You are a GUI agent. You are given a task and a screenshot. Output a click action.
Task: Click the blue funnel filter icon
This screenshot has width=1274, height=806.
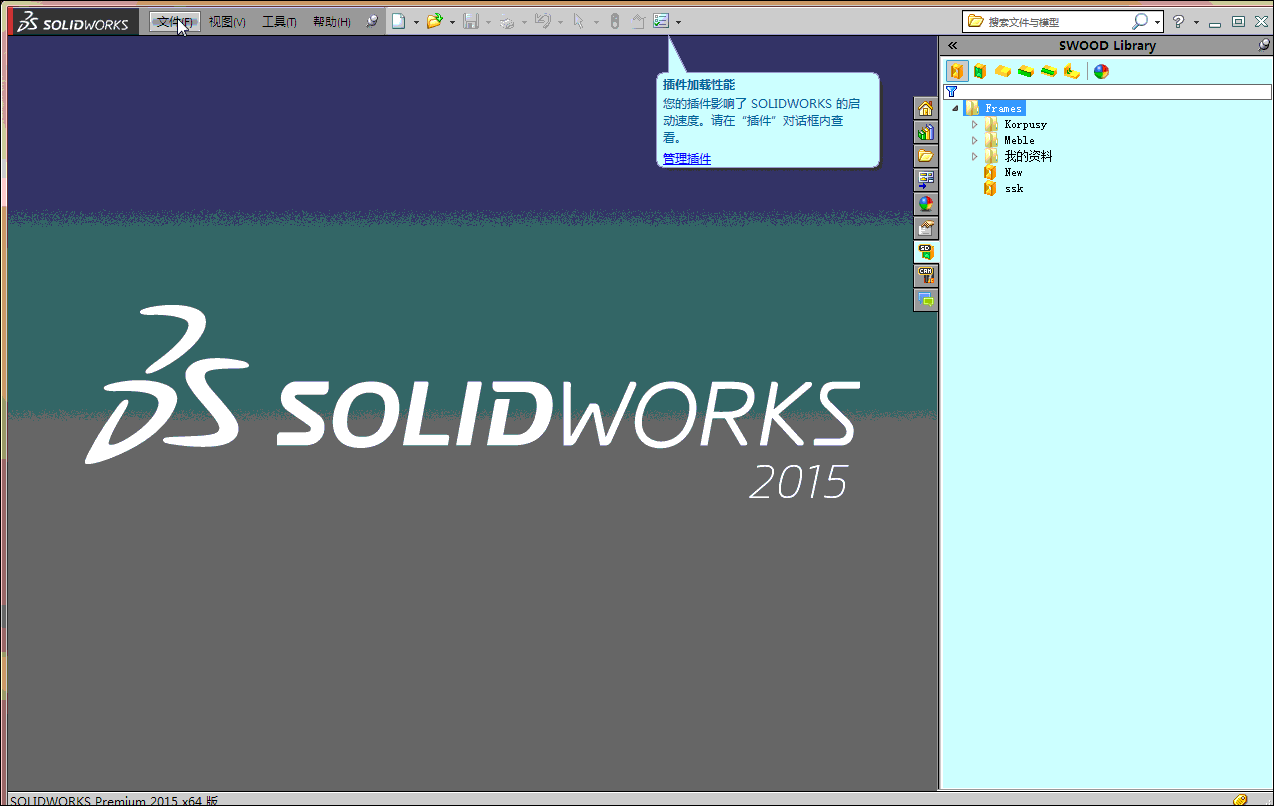951,92
